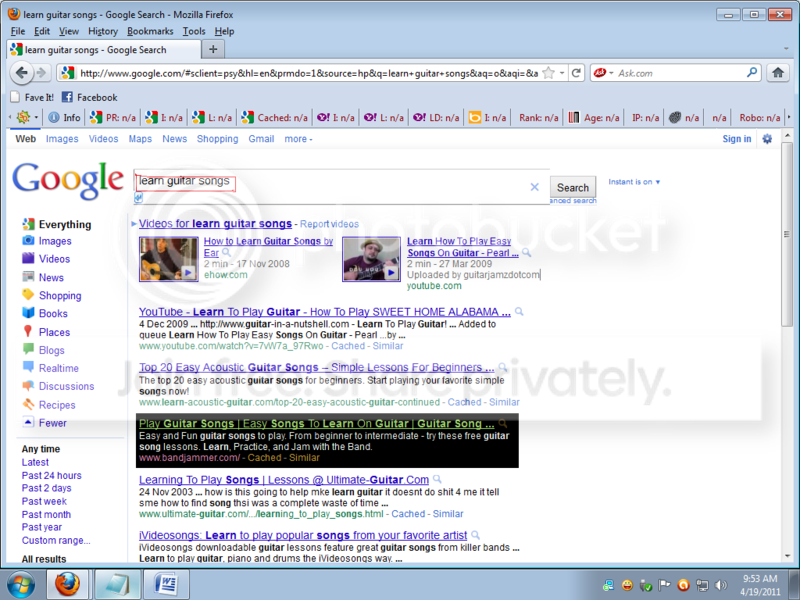The image size is (800, 600).
Task: Preview the iVideosongs result magnifier icon
Action: (x=475, y=535)
